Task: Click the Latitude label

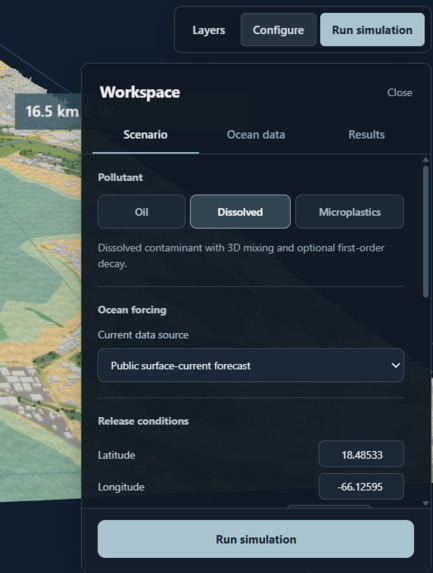Action: tap(117, 455)
